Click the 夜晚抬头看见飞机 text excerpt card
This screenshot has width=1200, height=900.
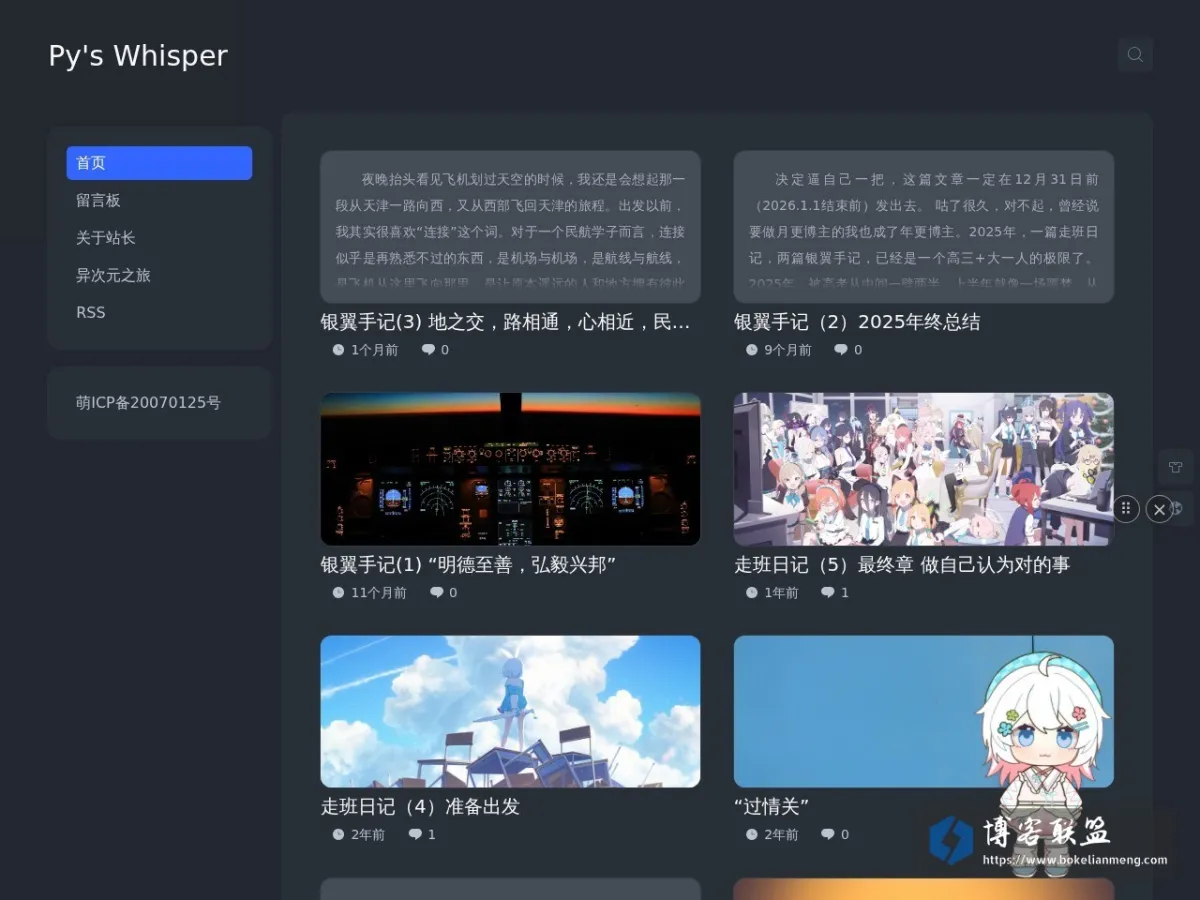pos(510,227)
